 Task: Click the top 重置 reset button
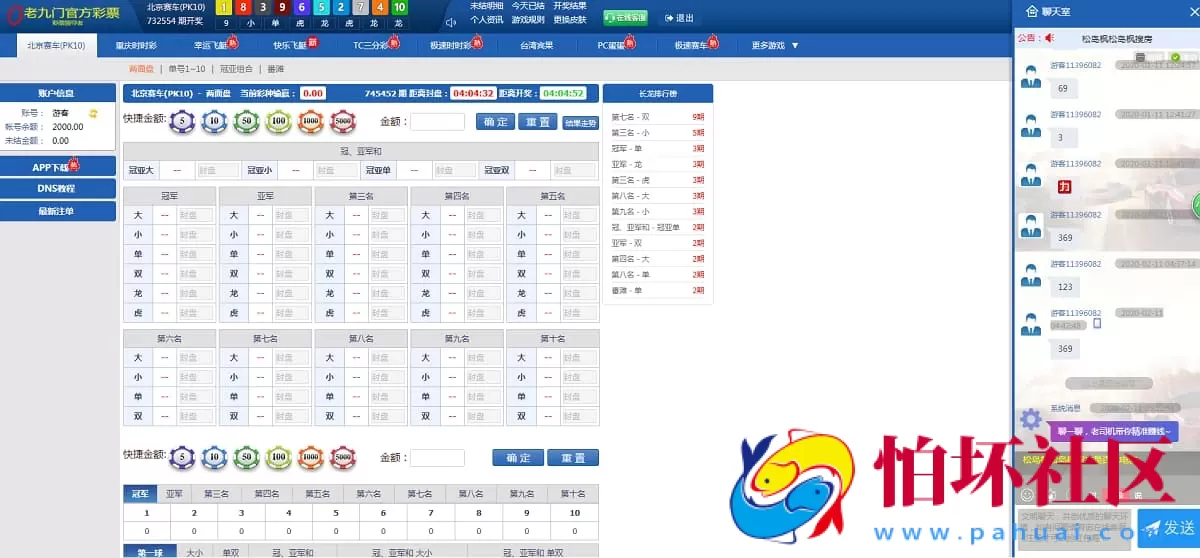538,122
